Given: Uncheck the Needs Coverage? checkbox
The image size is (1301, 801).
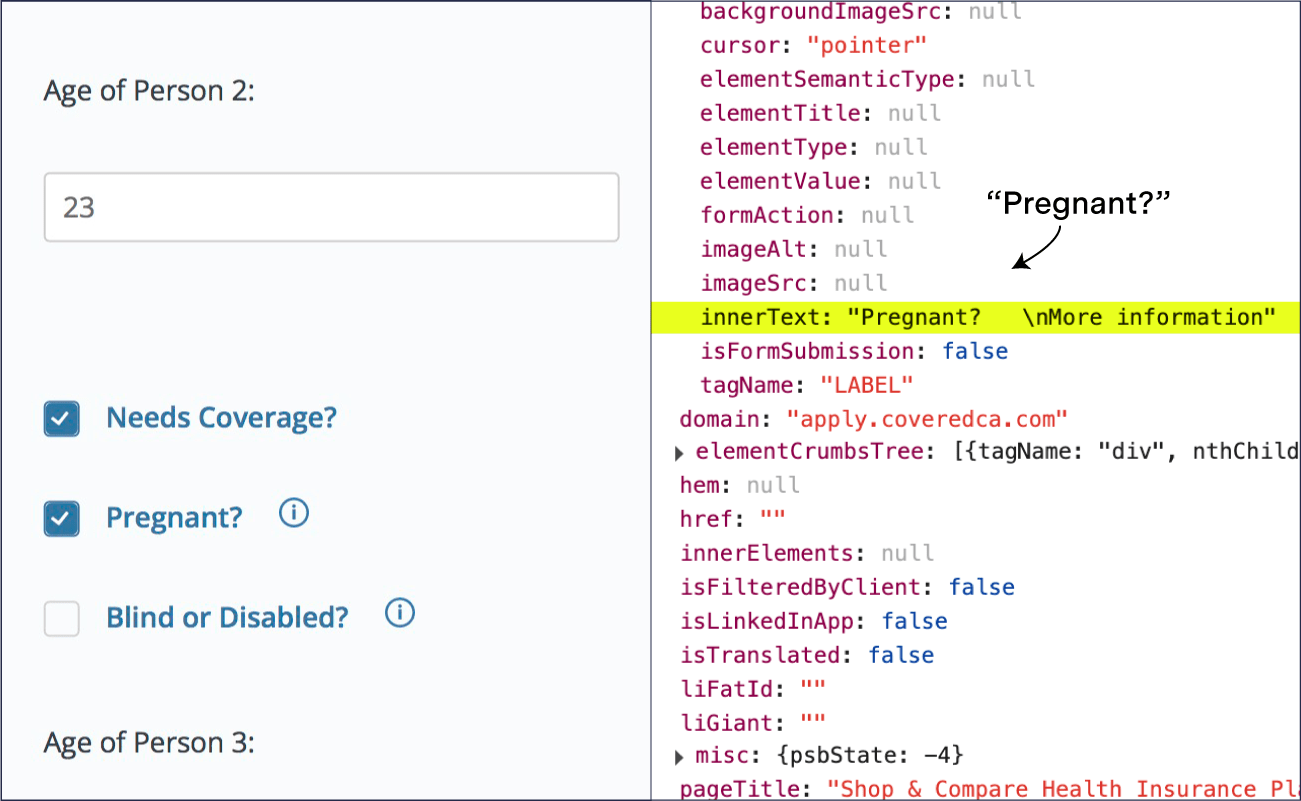Looking at the screenshot, I should point(61,418).
